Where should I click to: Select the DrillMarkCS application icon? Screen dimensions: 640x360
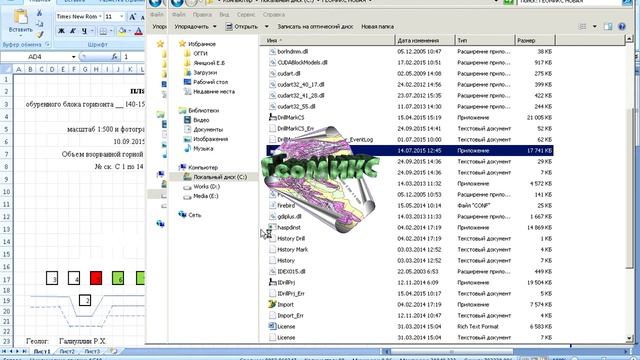pyautogui.click(x=272, y=118)
